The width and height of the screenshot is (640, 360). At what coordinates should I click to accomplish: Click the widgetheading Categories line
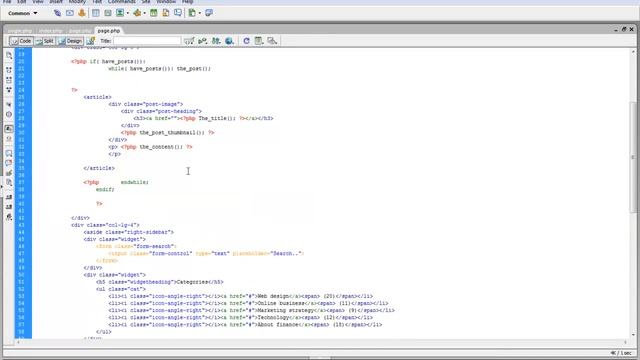point(160,282)
